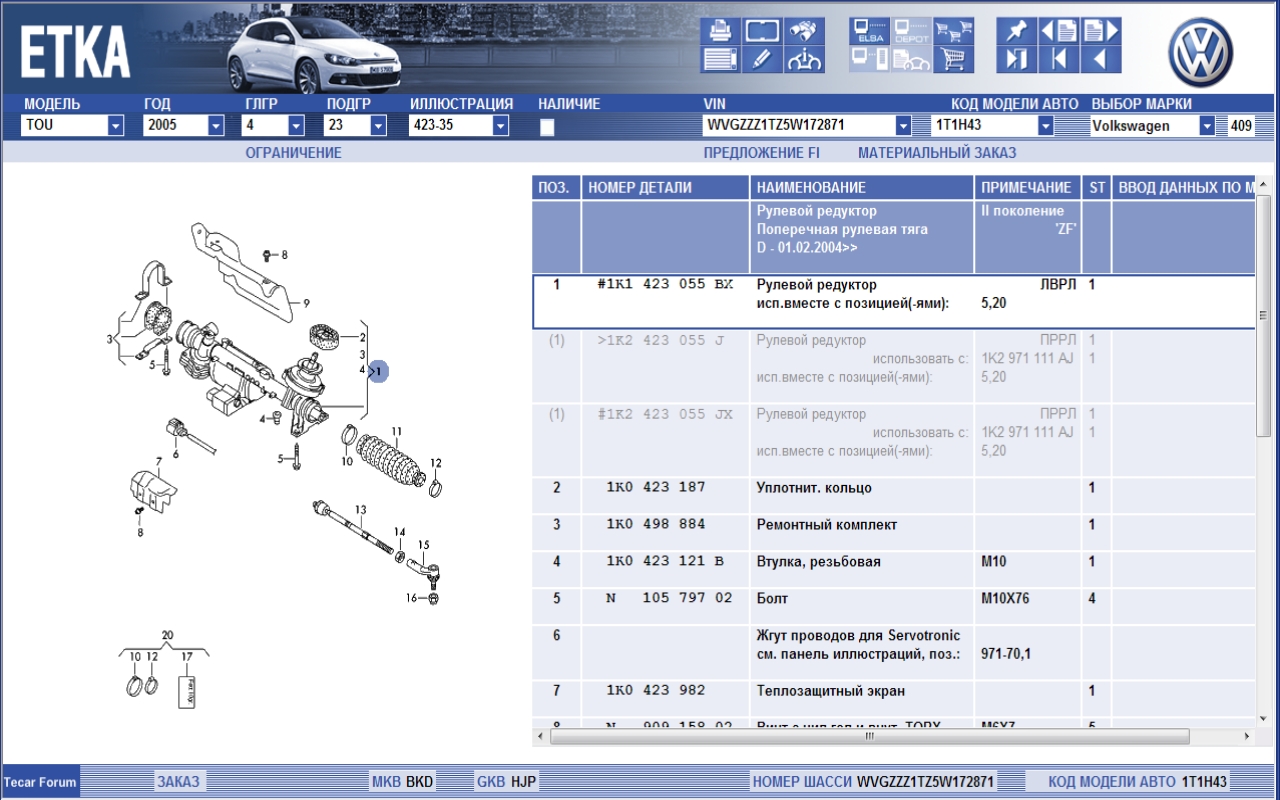Click the ETKA logo
The height and width of the screenshot is (800, 1280).
[75, 53]
